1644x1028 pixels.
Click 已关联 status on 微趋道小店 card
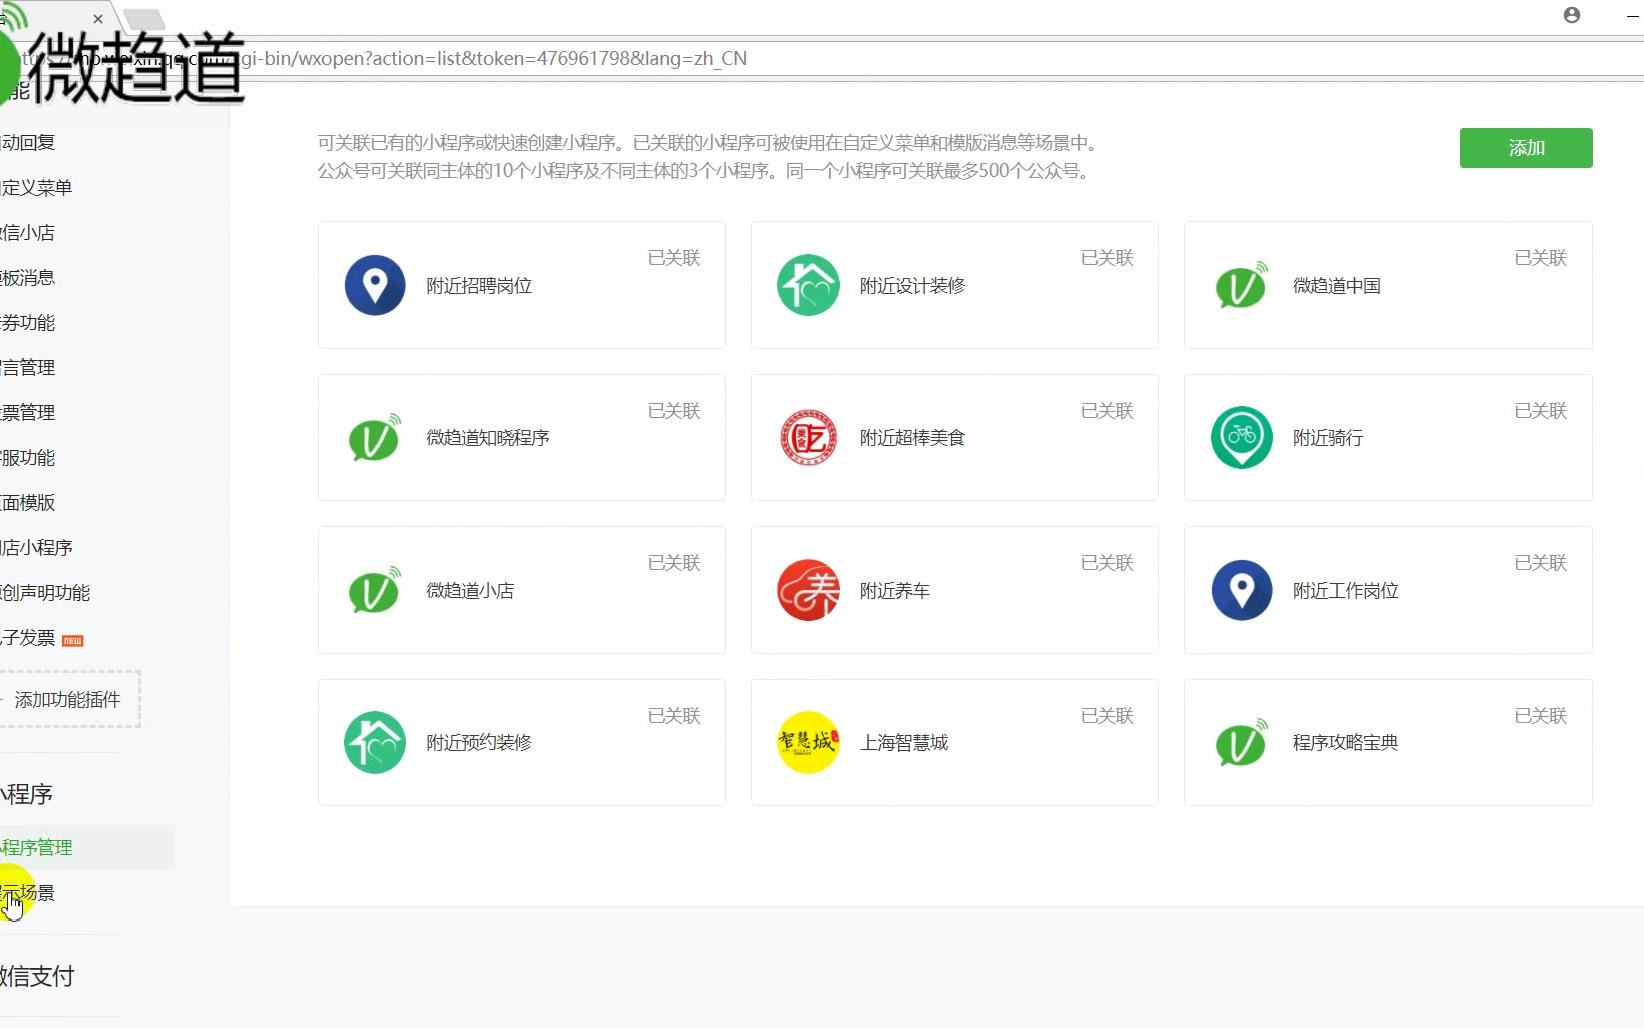pos(674,562)
